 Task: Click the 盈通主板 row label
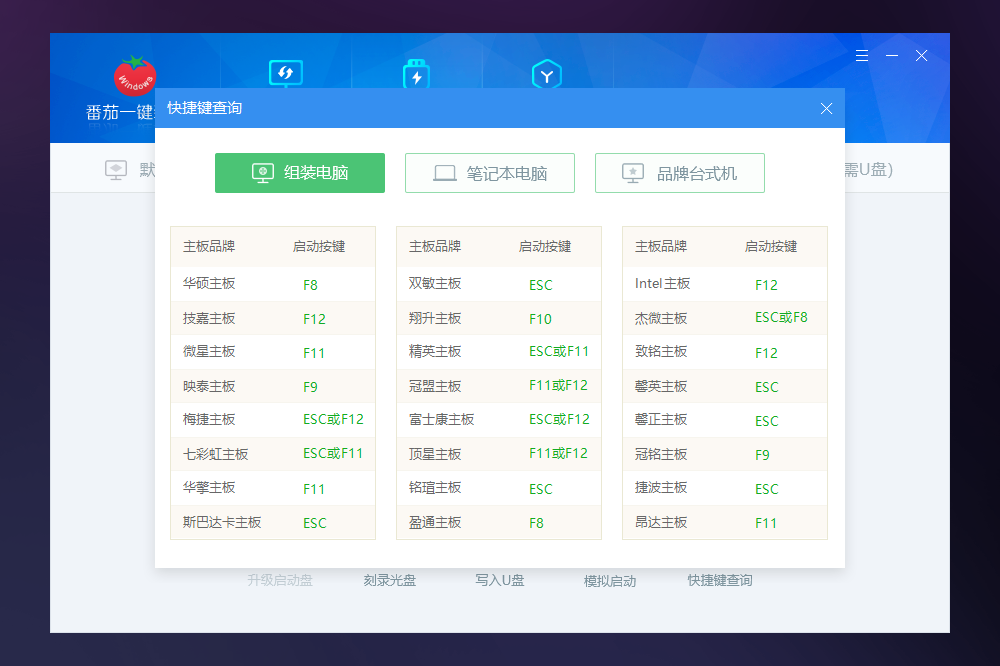pyautogui.click(x=435, y=522)
